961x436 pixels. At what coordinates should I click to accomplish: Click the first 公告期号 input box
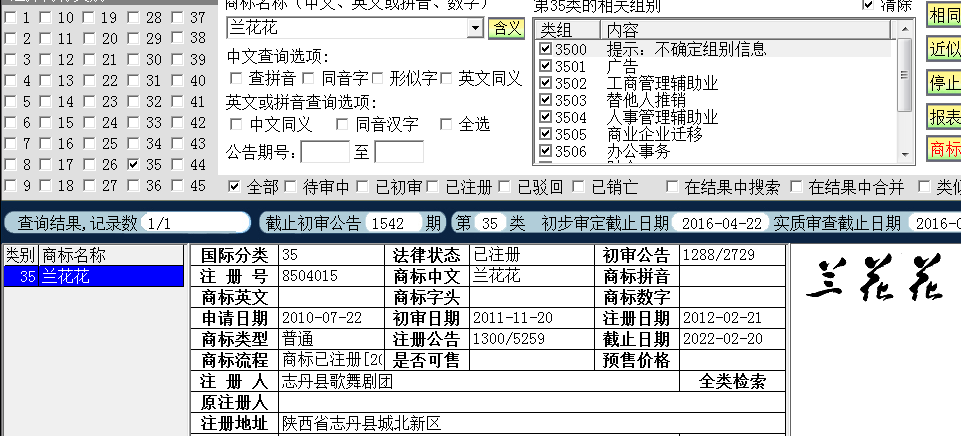click(325, 152)
